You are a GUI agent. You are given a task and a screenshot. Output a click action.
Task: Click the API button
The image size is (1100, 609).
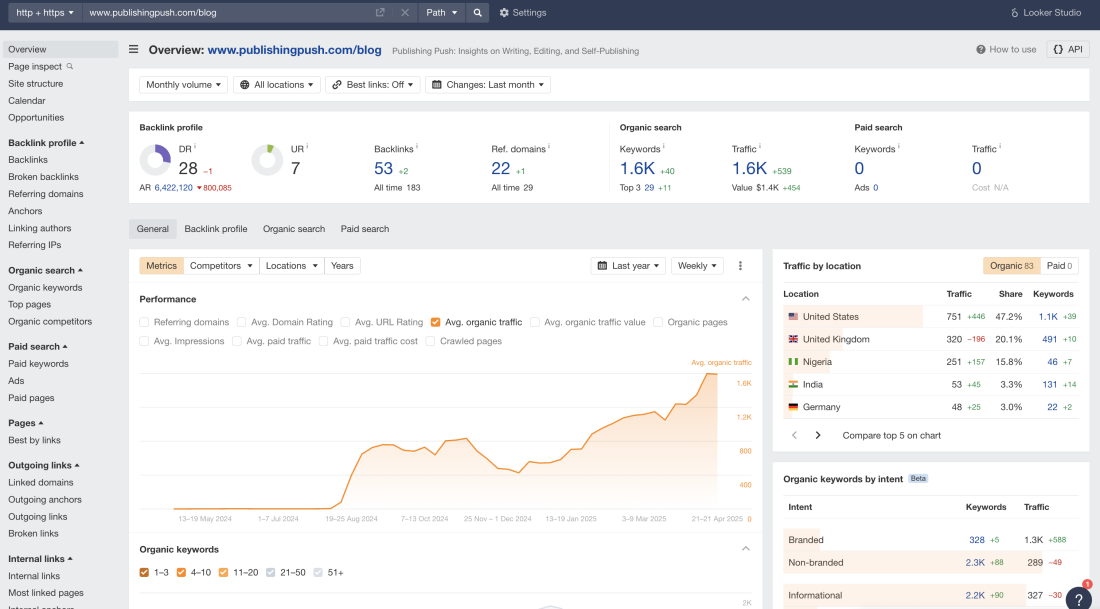click(x=1068, y=49)
